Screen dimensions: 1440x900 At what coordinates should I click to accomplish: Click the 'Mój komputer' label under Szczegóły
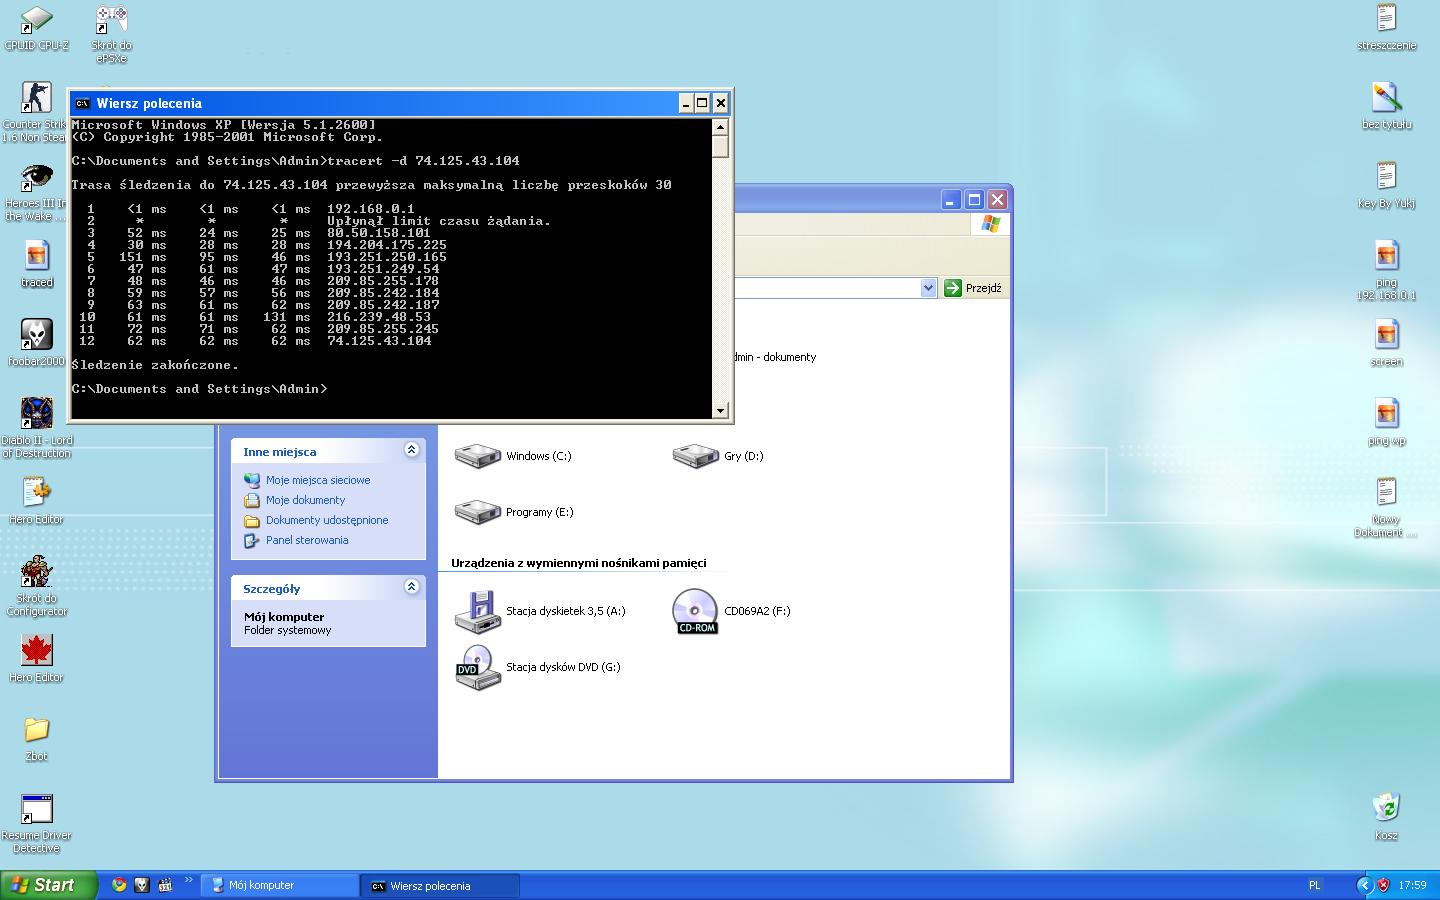(x=284, y=617)
